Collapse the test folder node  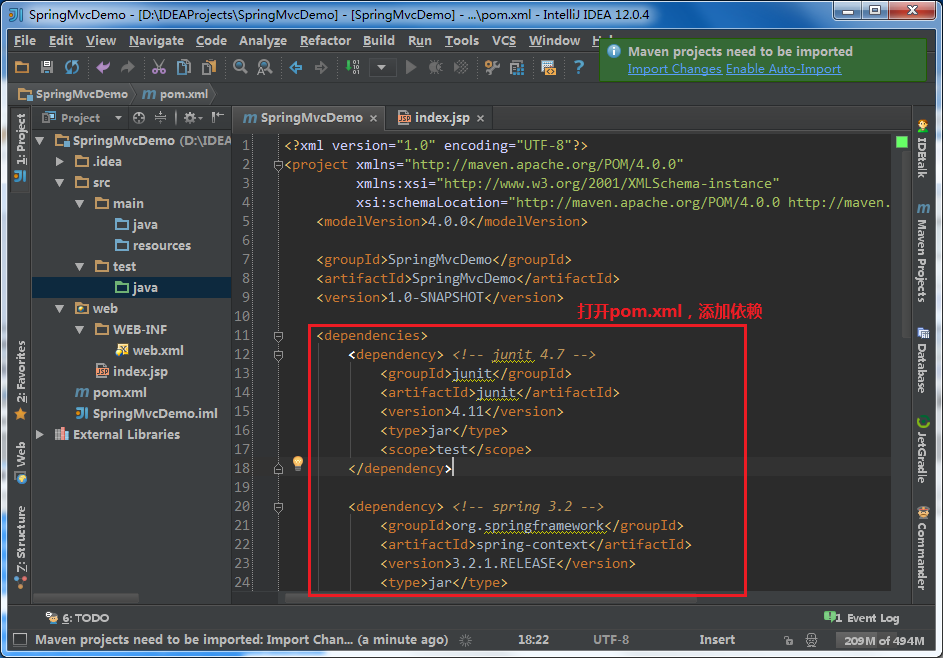click(x=79, y=266)
